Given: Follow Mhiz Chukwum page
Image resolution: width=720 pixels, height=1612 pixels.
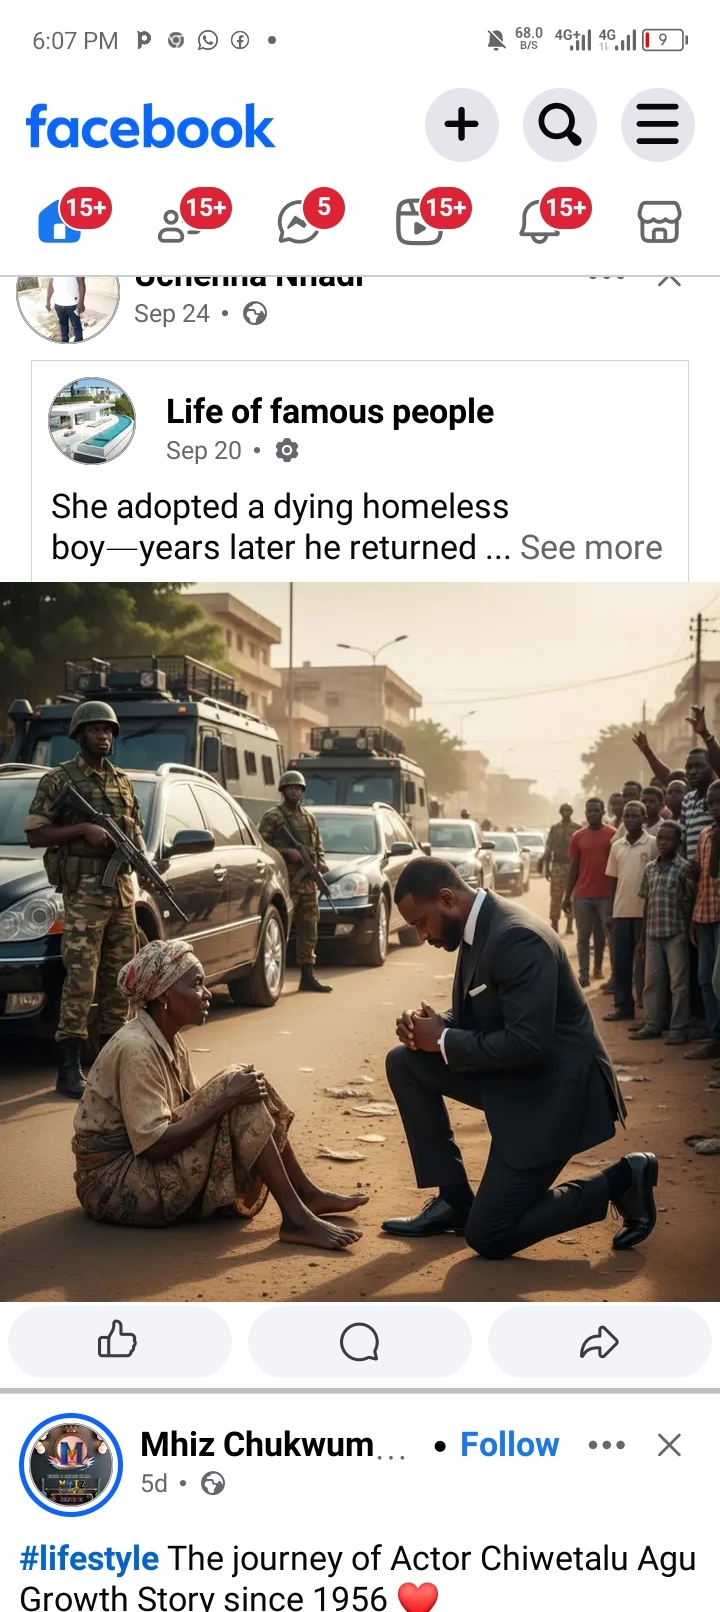Looking at the screenshot, I should [x=509, y=1444].
